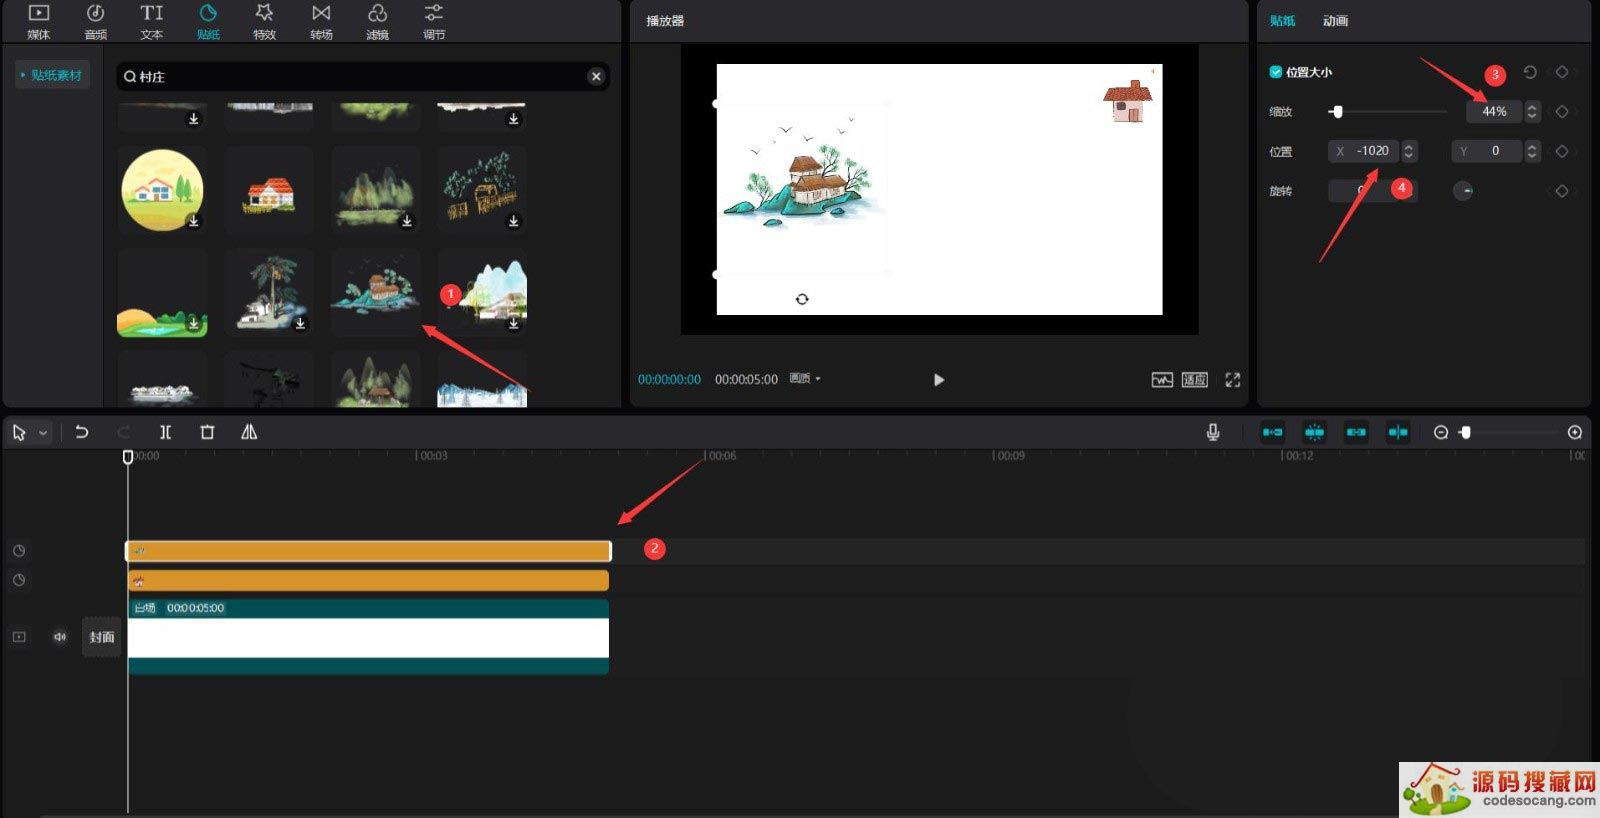Mute the main track audio

point(60,637)
